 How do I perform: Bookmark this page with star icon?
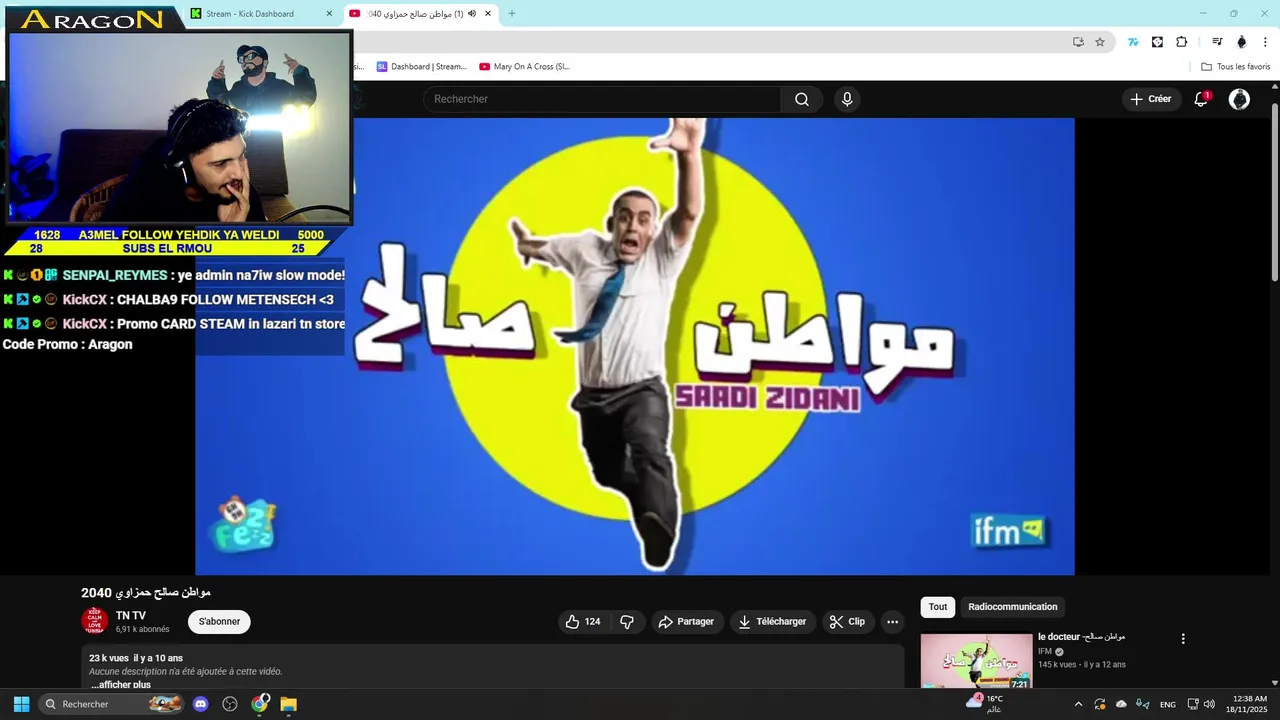[1100, 42]
